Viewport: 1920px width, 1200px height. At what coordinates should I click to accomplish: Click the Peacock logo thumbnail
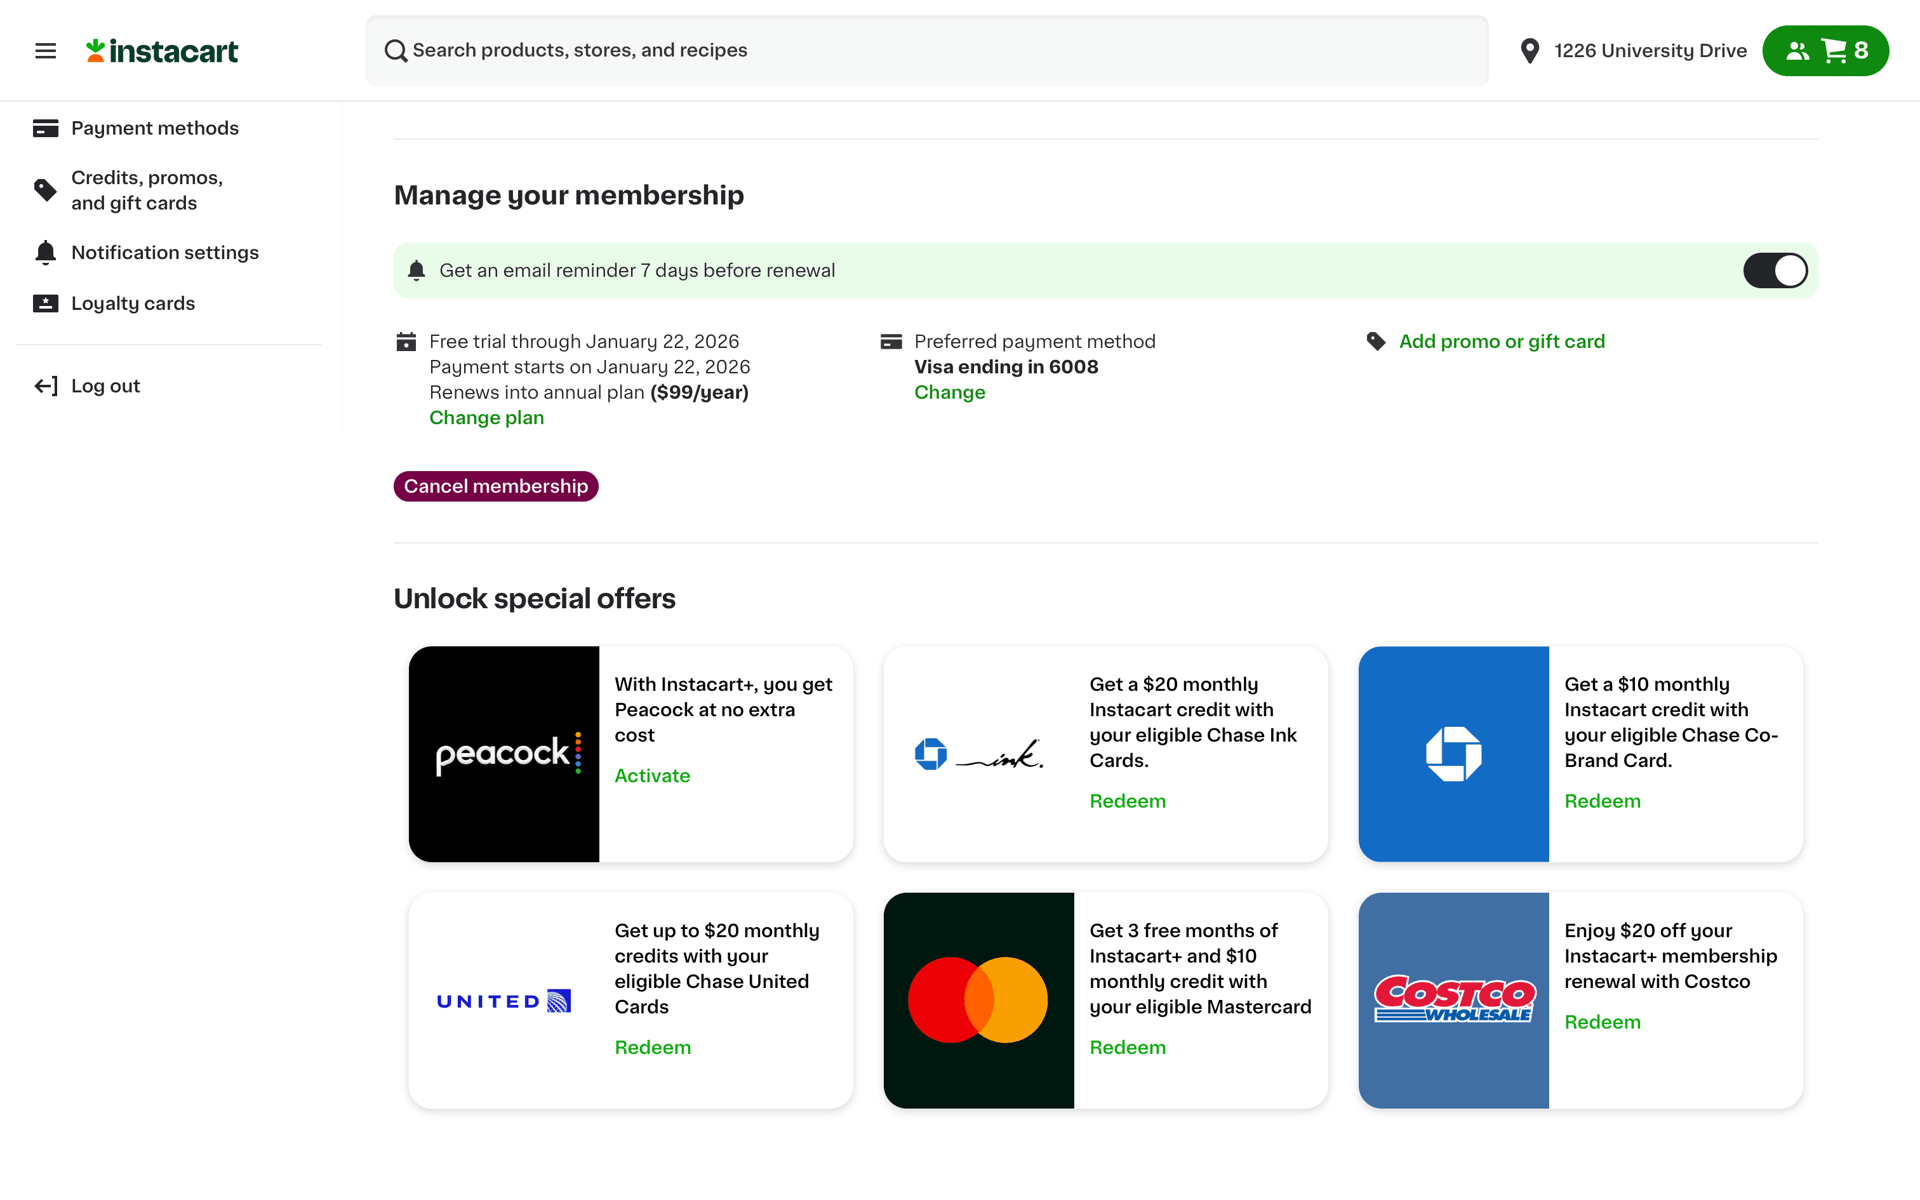504,754
